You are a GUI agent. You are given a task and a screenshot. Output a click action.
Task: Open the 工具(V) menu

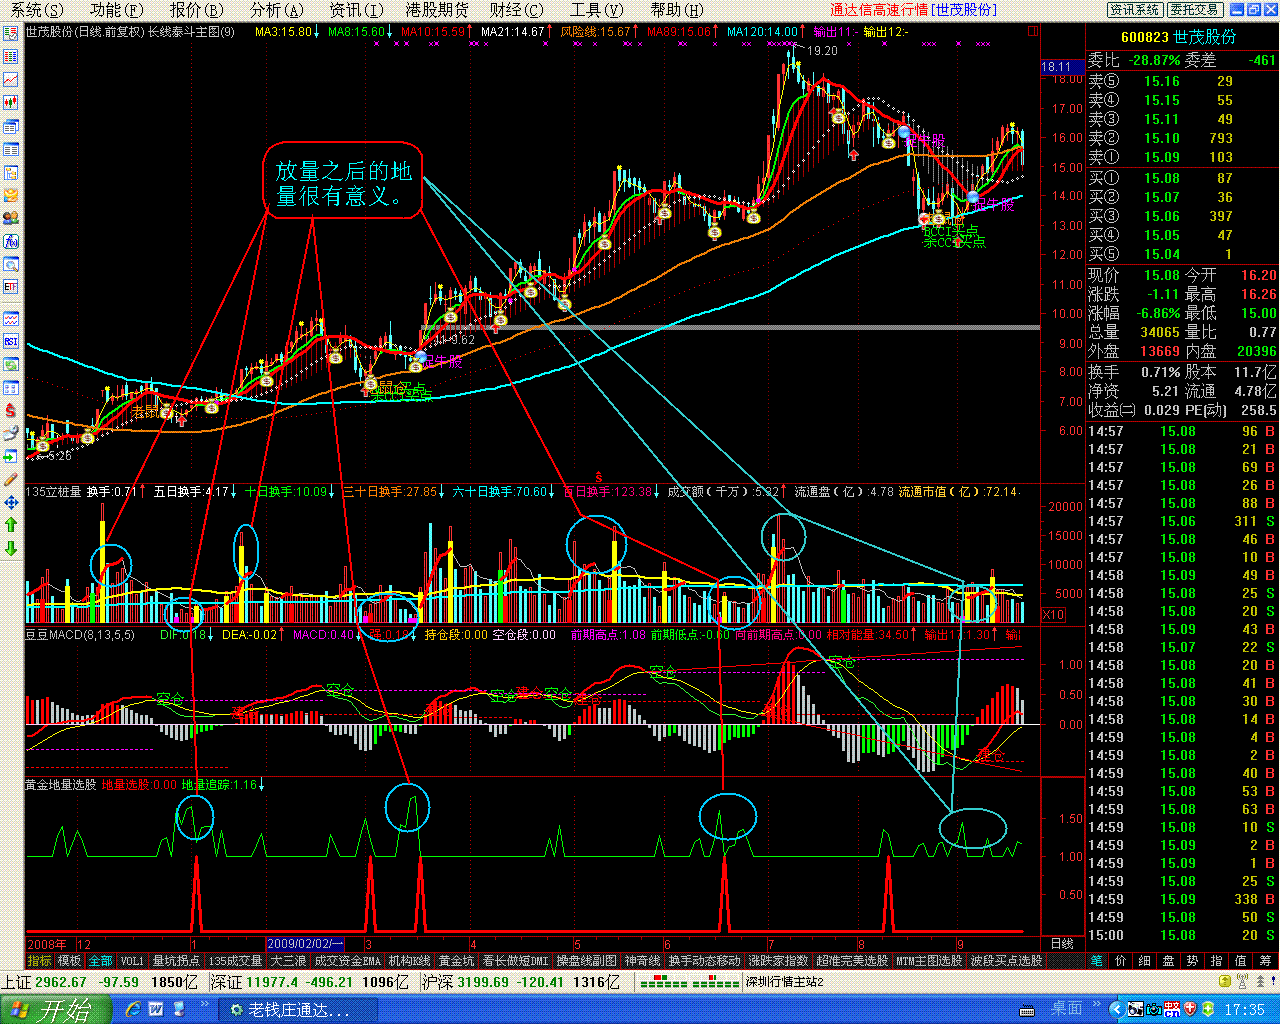coord(597,10)
